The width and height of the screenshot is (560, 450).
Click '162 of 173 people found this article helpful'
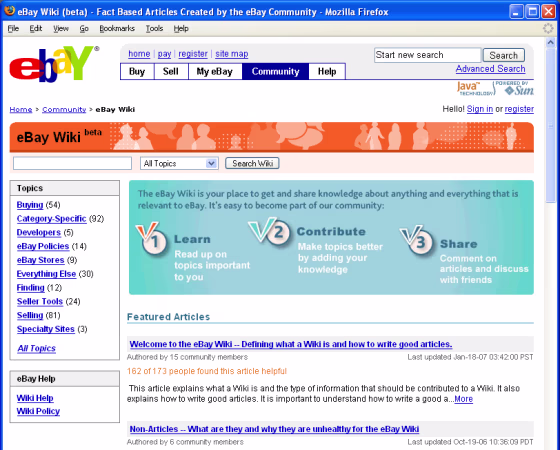(x=207, y=371)
